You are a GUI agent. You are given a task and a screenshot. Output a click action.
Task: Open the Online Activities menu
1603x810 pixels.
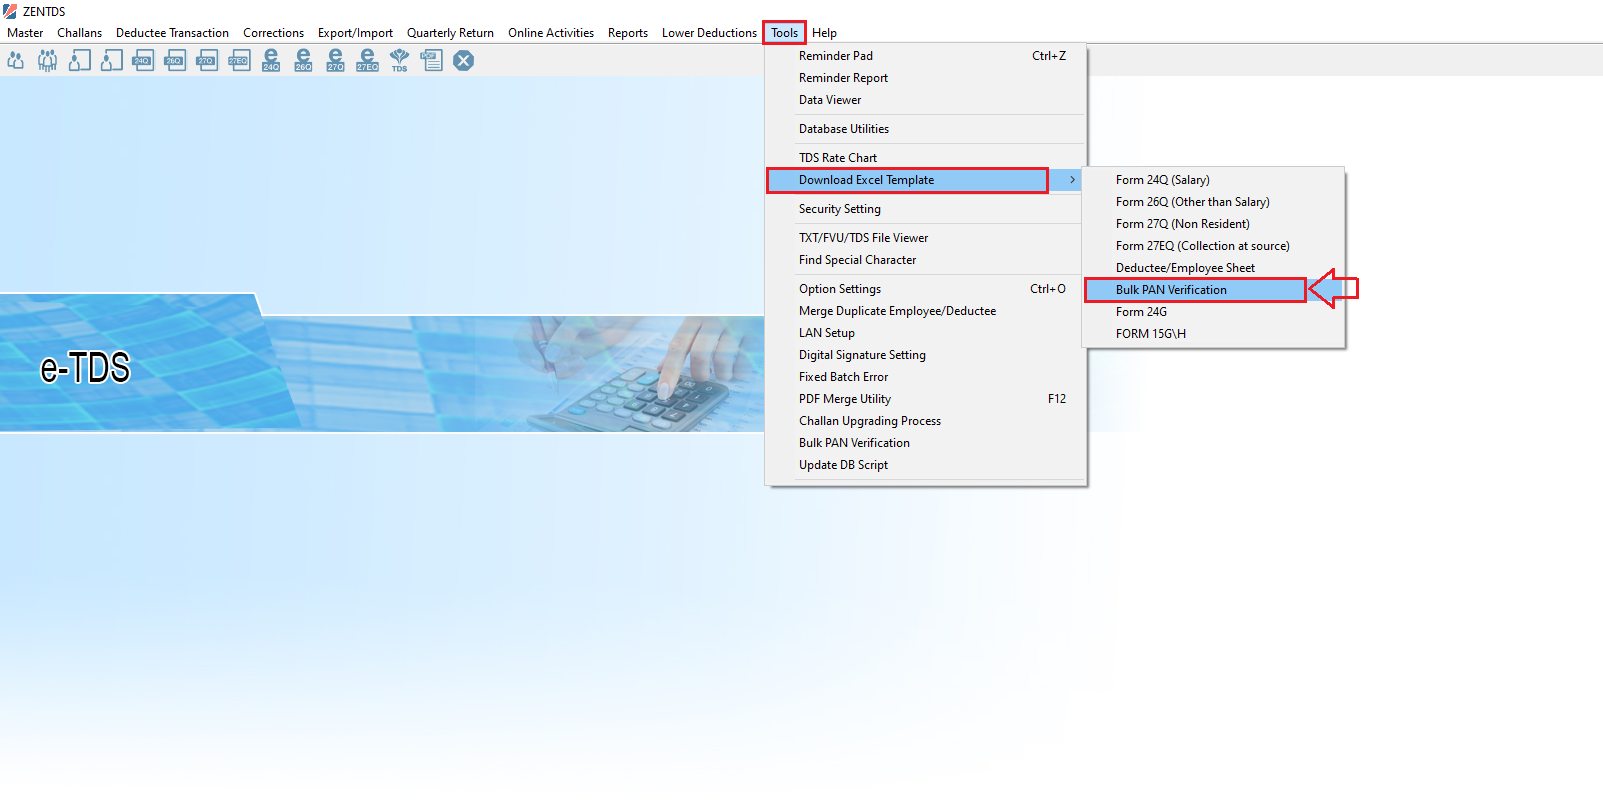(551, 33)
